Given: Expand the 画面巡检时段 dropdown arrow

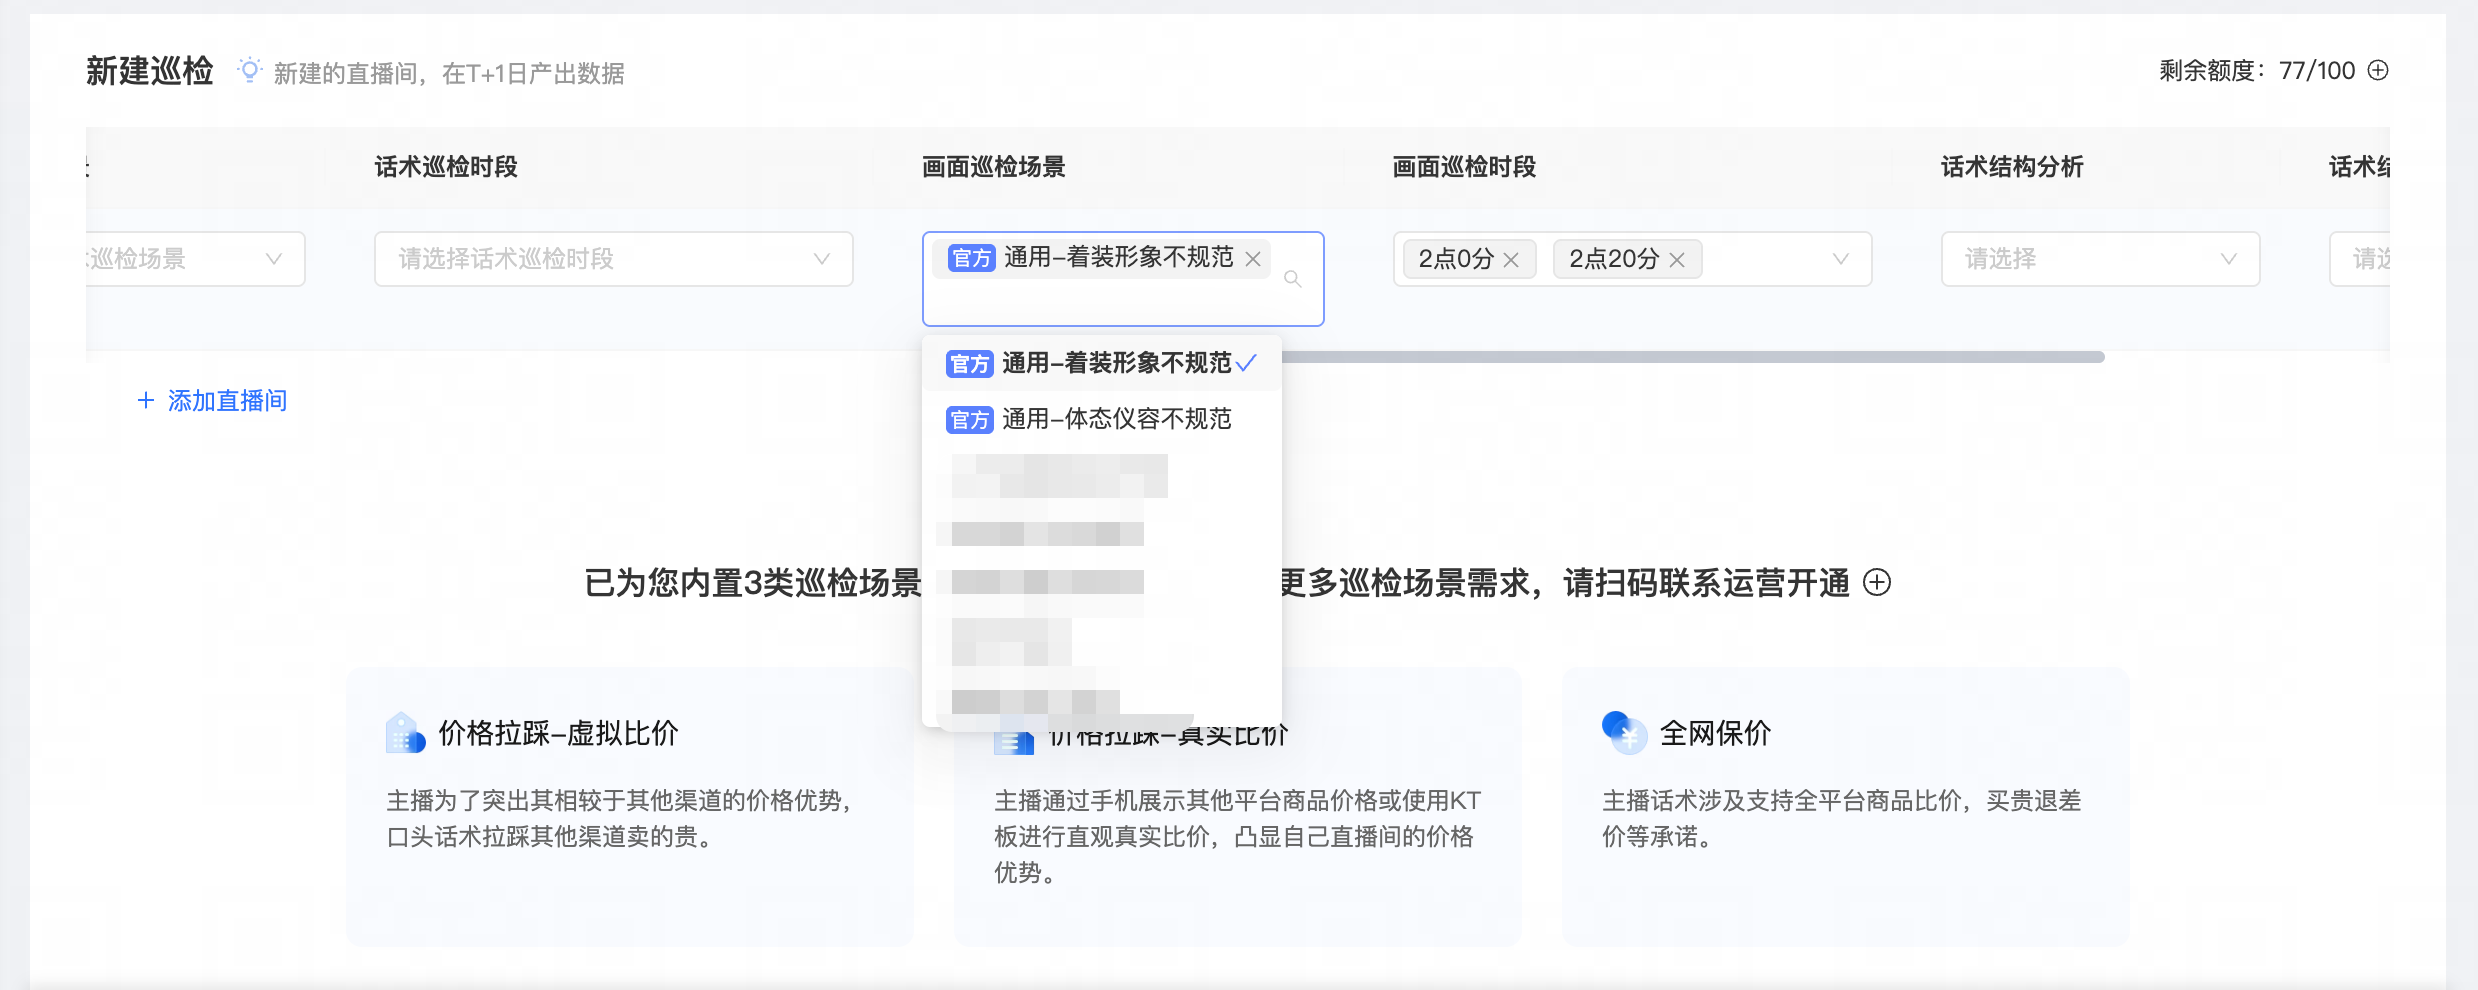Looking at the screenshot, I should click(x=1840, y=259).
